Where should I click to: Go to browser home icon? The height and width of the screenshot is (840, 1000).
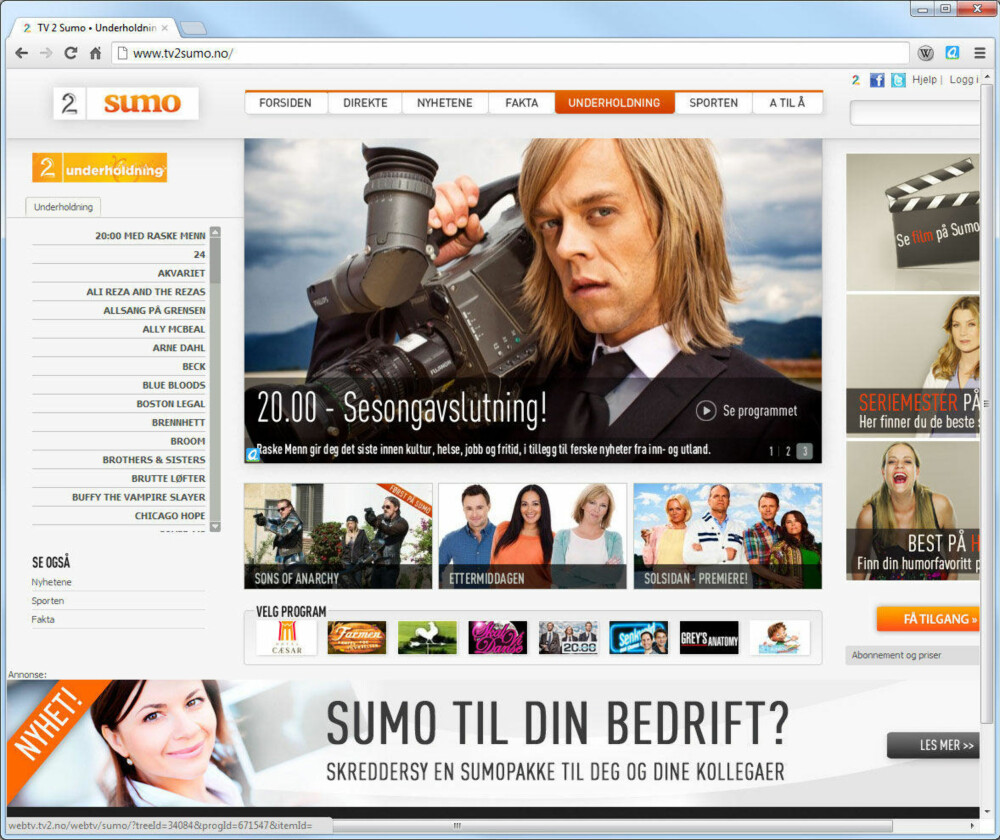click(96, 54)
